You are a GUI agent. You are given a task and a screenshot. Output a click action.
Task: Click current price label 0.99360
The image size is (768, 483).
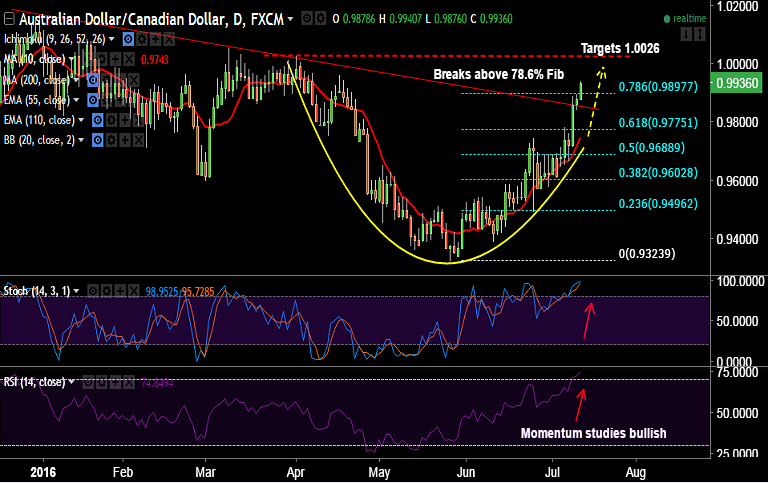(x=737, y=83)
